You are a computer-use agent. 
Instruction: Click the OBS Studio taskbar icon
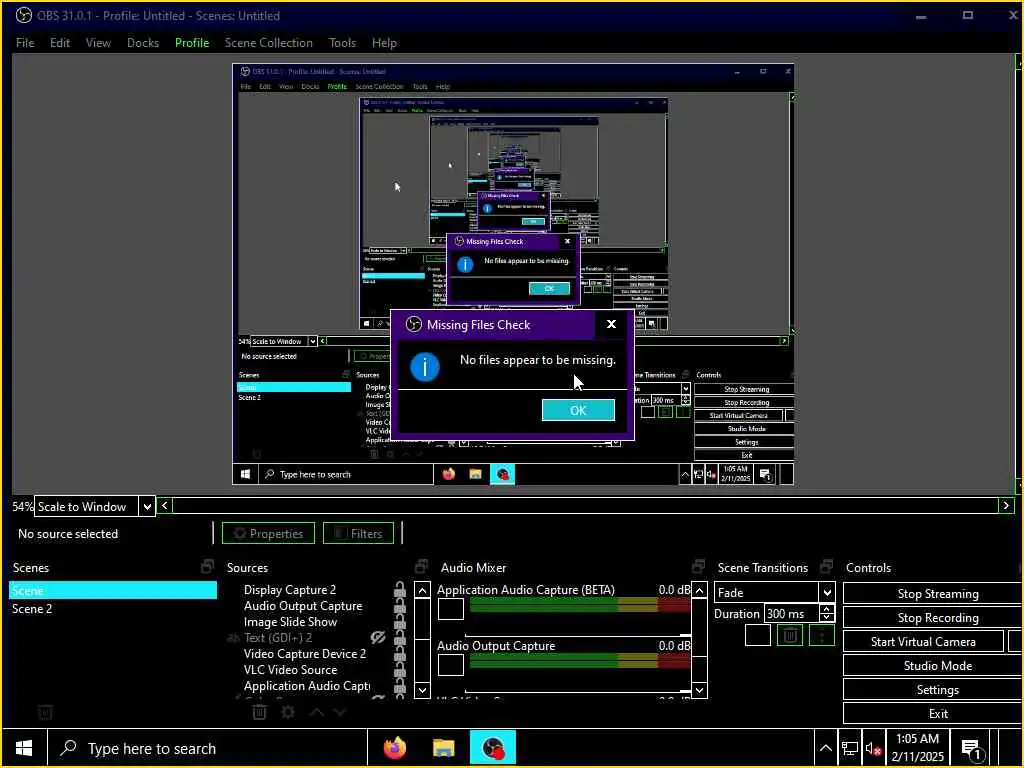(x=493, y=748)
